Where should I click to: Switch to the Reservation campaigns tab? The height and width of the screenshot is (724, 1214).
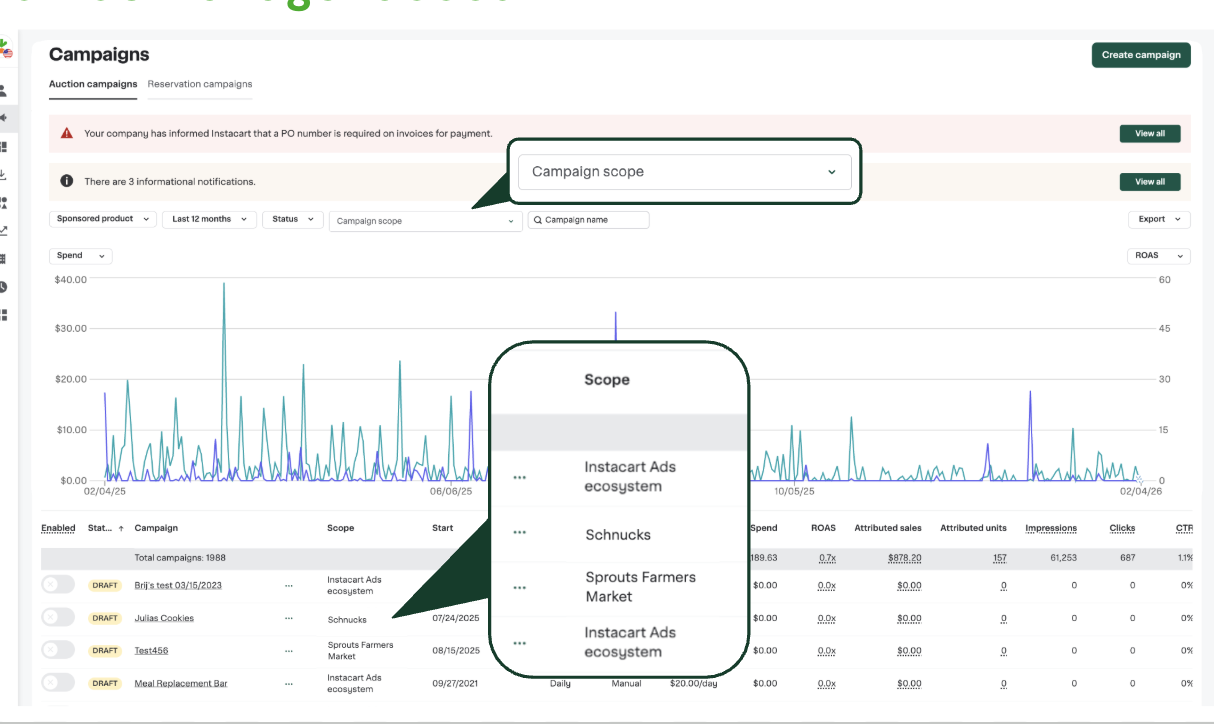(x=200, y=85)
